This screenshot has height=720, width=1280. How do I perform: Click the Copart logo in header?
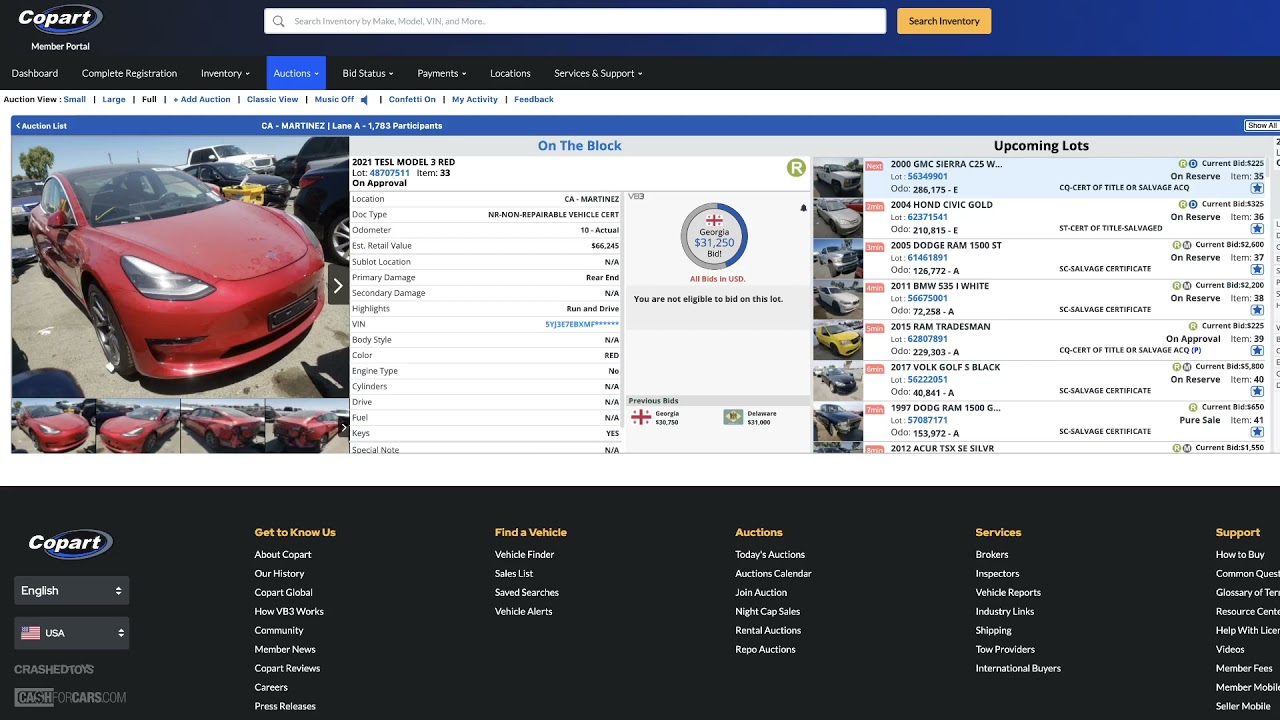60,18
